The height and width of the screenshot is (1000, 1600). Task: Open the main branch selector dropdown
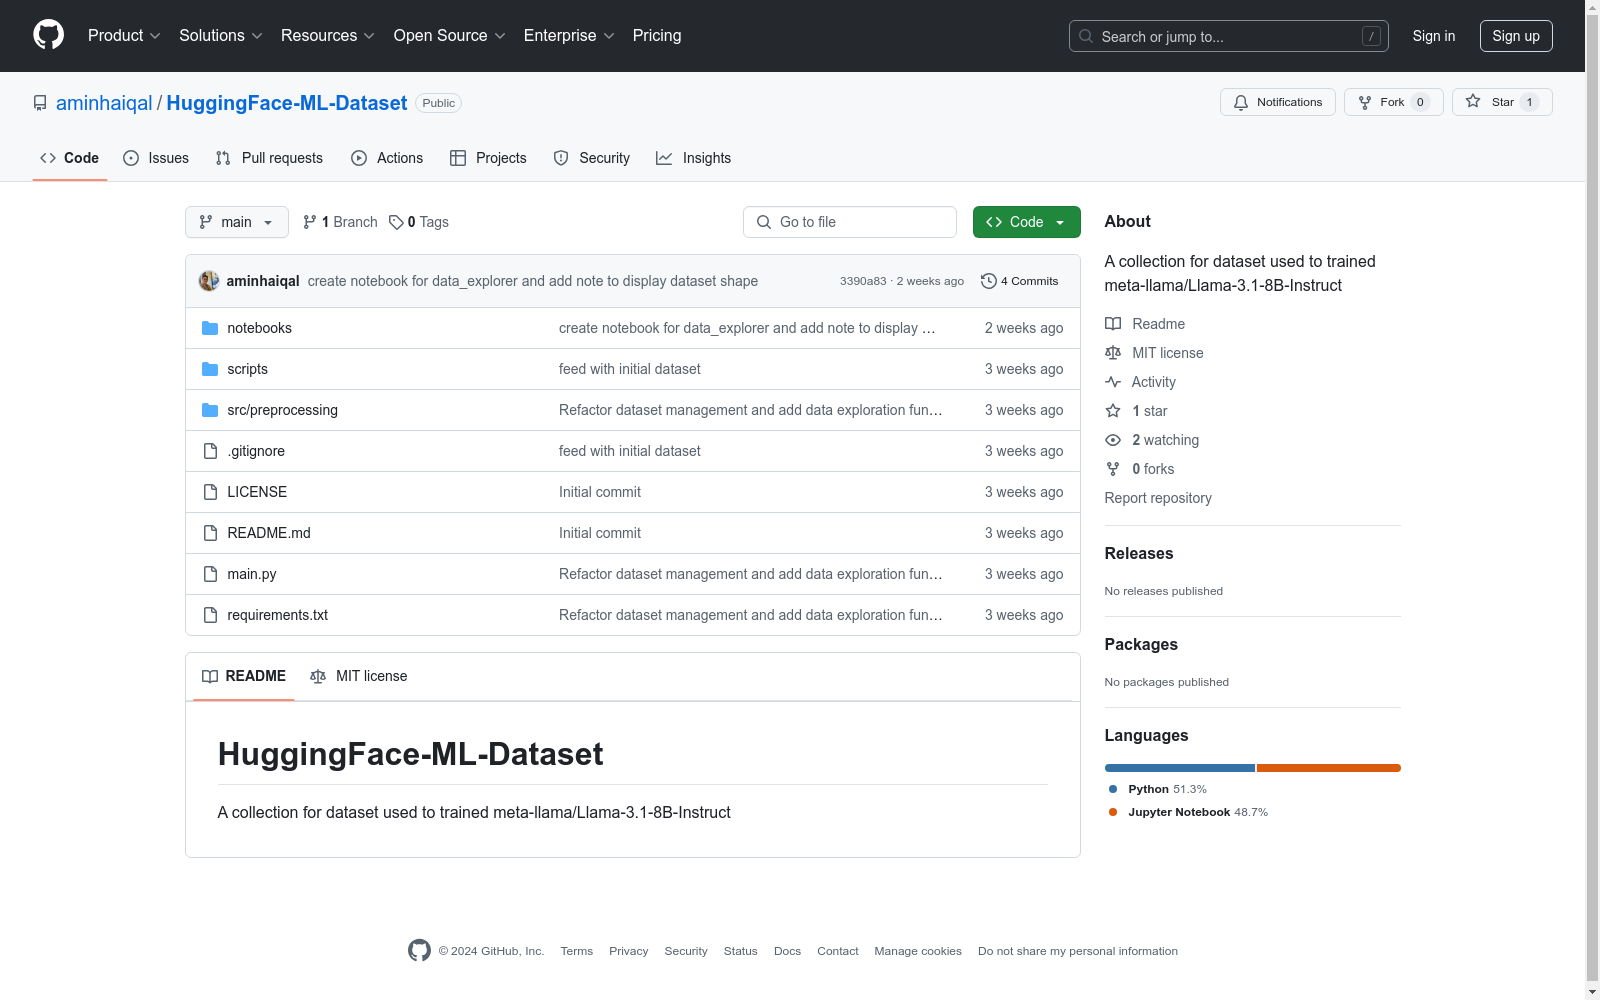(237, 222)
